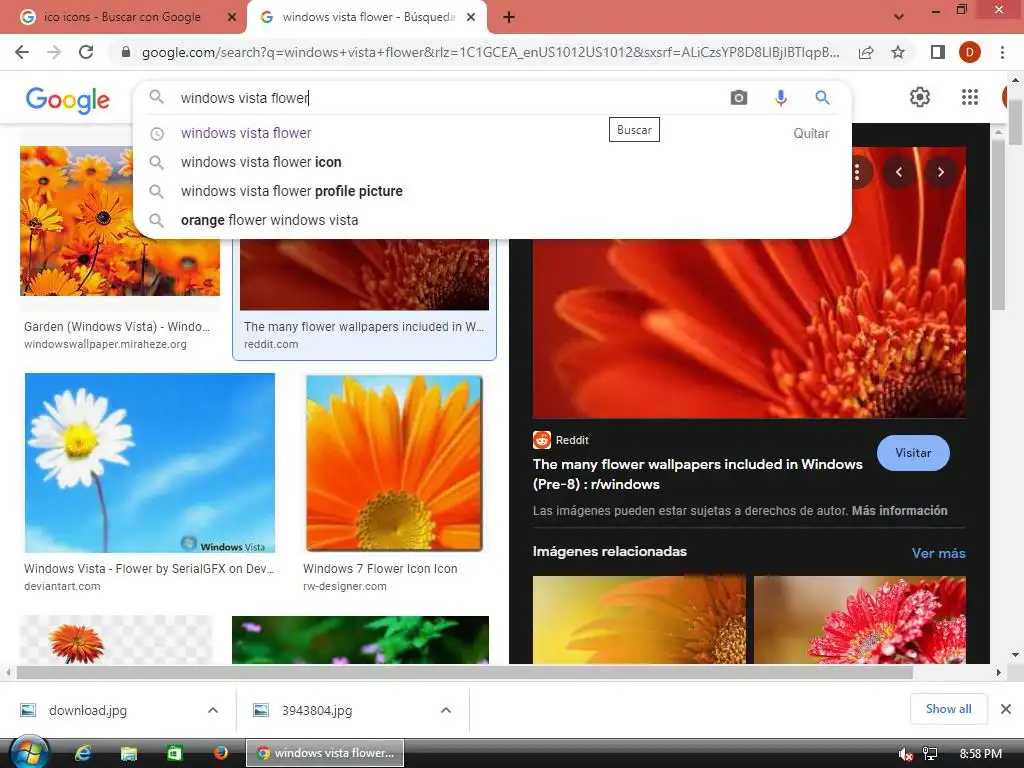Close the 'windows vista flower' tab
The image size is (1024, 768).
pos(471,18)
